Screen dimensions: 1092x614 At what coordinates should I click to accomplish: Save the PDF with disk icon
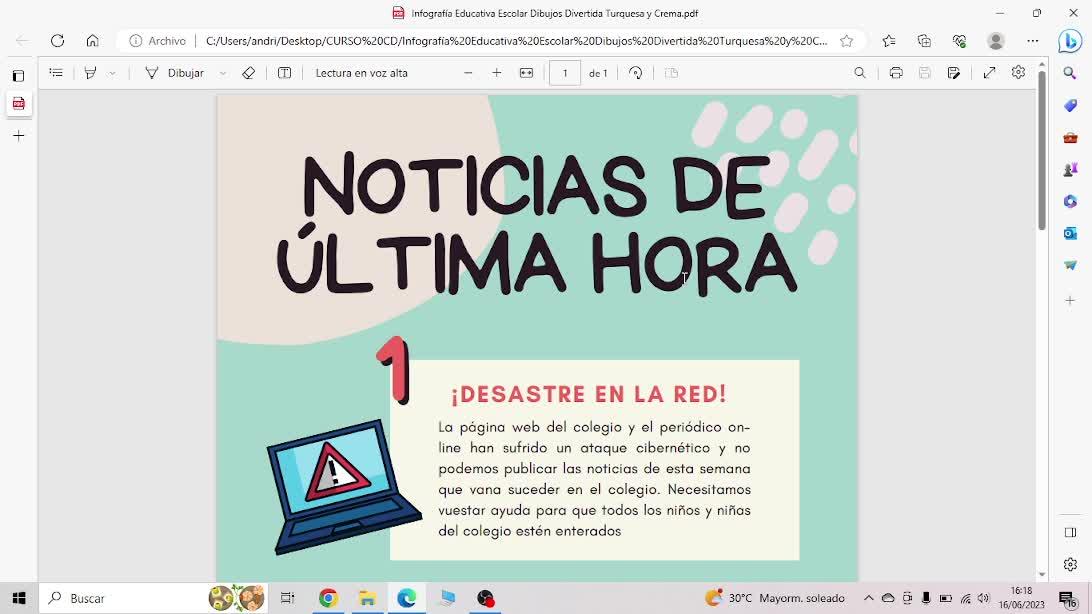tap(925, 72)
